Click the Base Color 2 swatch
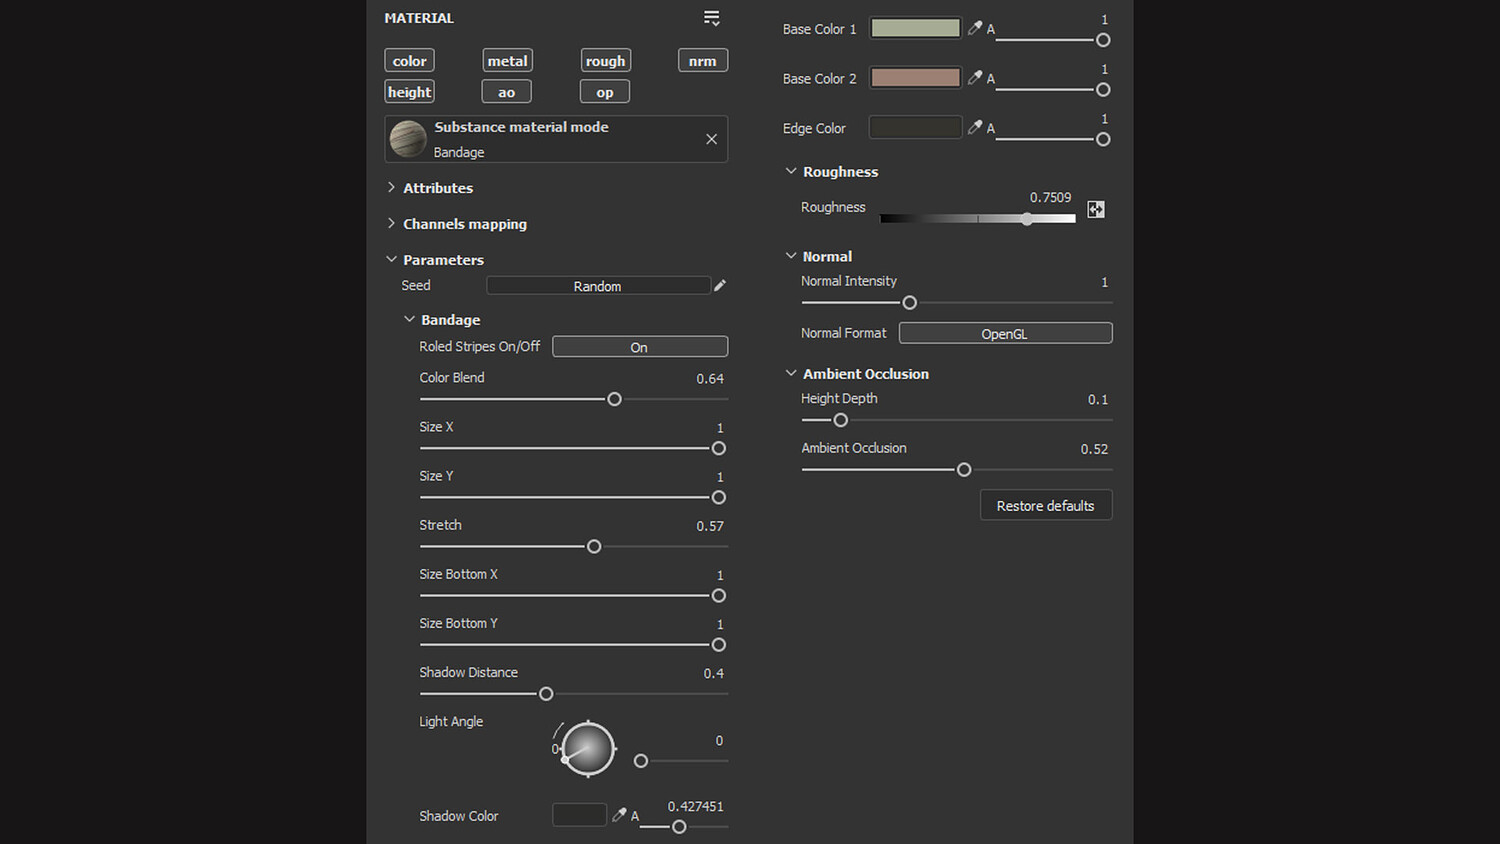Image resolution: width=1500 pixels, height=844 pixels. click(915, 78)
